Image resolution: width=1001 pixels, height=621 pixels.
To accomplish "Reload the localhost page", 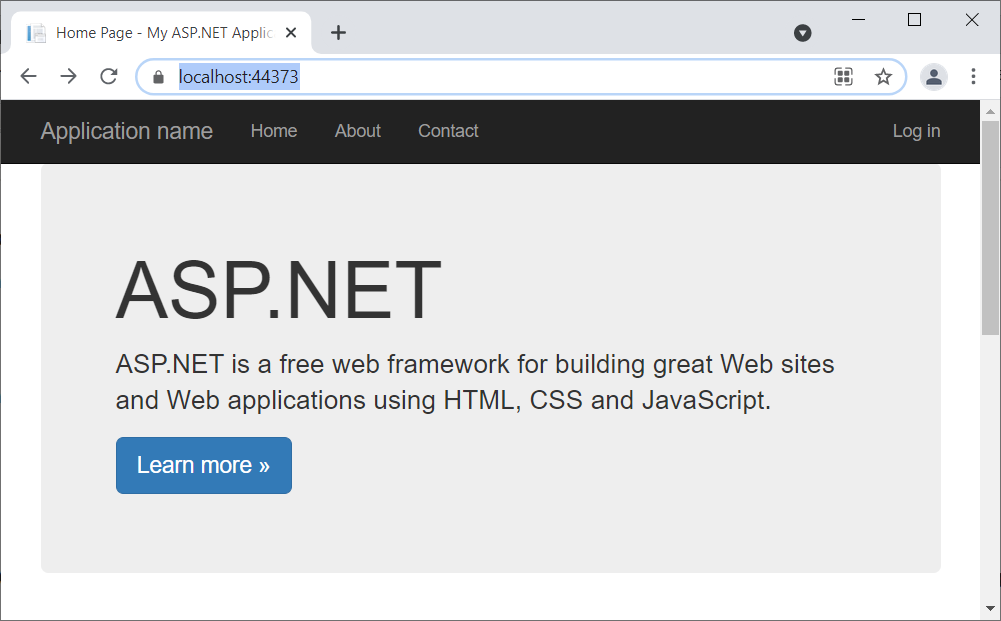I will [x=109, y=77].
